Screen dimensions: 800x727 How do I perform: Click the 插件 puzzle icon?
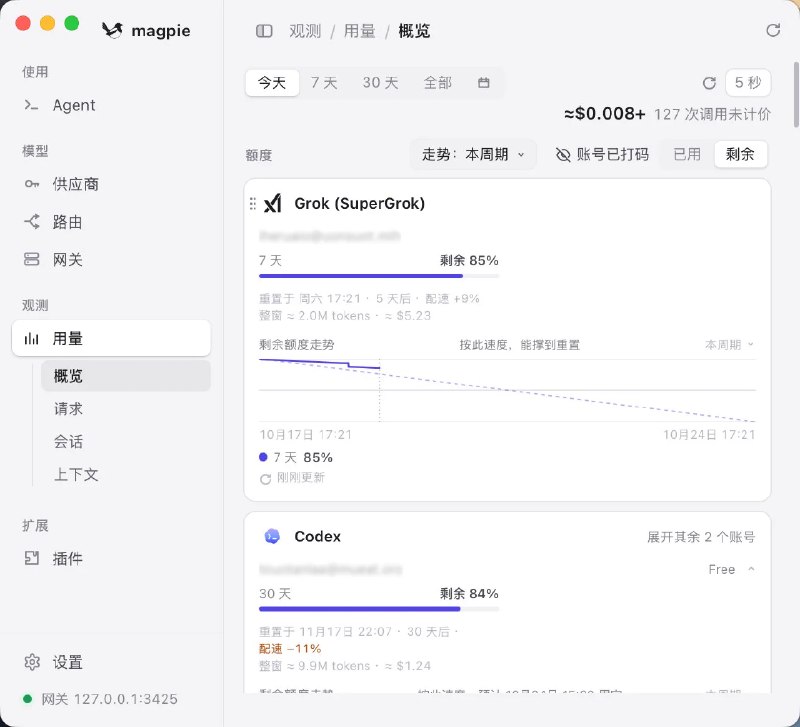pos(32,558)
